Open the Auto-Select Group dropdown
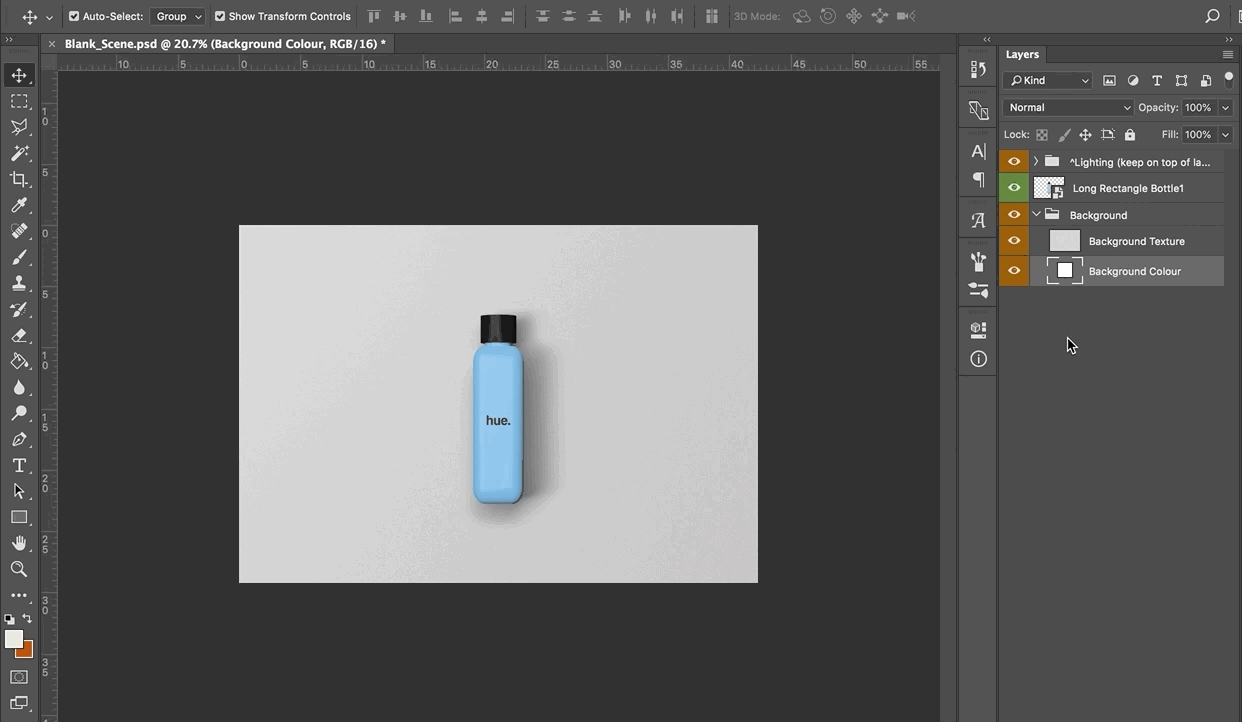This screenshot has width=1242, height=722. point(178,16)
